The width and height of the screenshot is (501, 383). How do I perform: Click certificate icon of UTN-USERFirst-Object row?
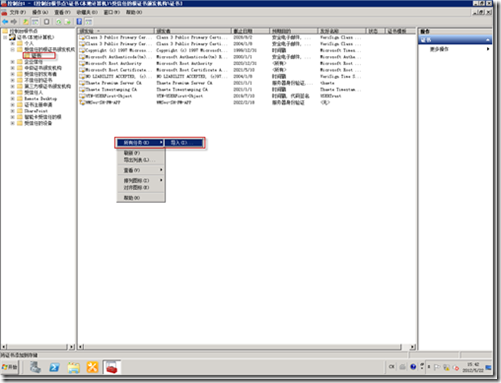coord(82,96)
